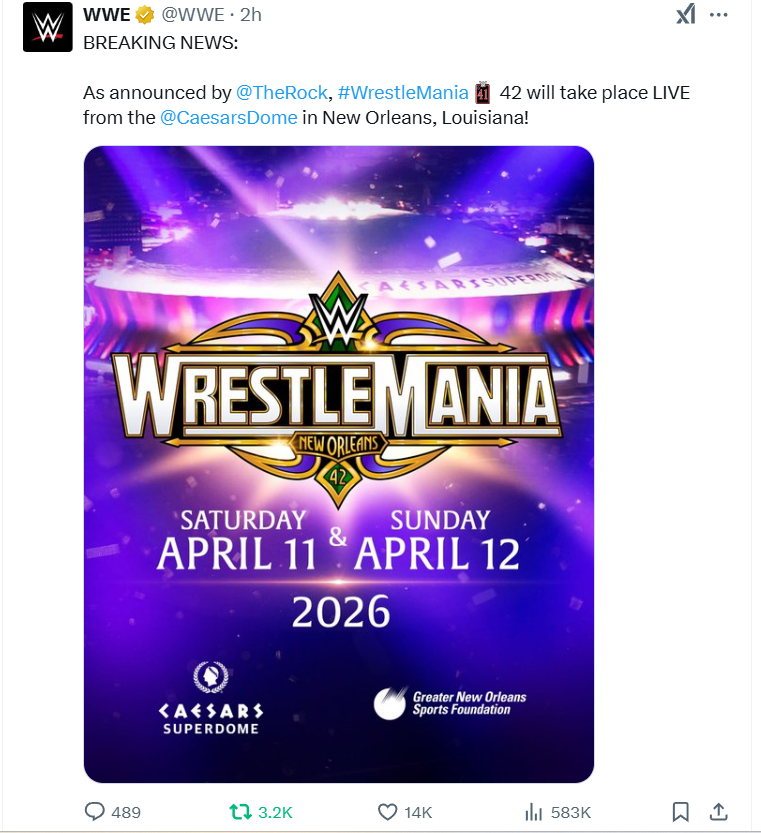
Task: Open the WWE profile avatar
Action: pos(48,27)
